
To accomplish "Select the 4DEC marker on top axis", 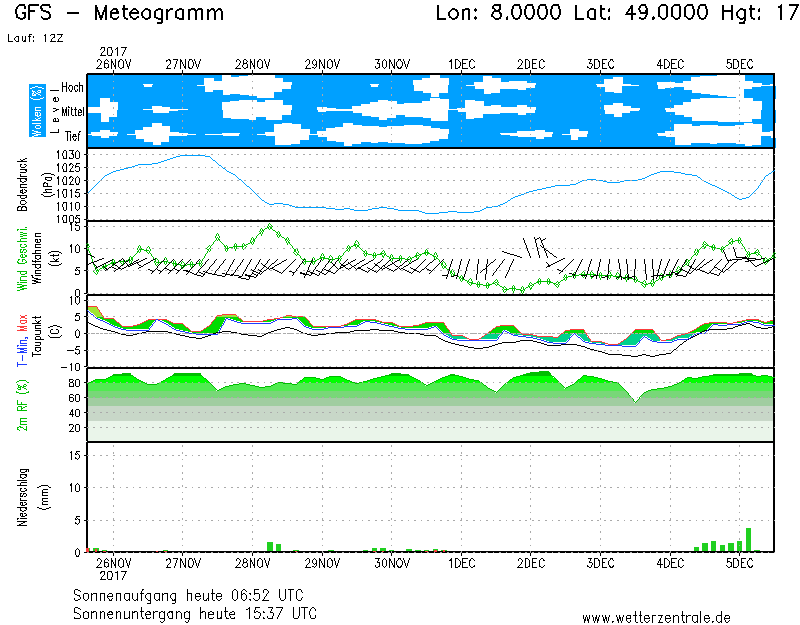I will pyautogui.click(x=670, y=64).
